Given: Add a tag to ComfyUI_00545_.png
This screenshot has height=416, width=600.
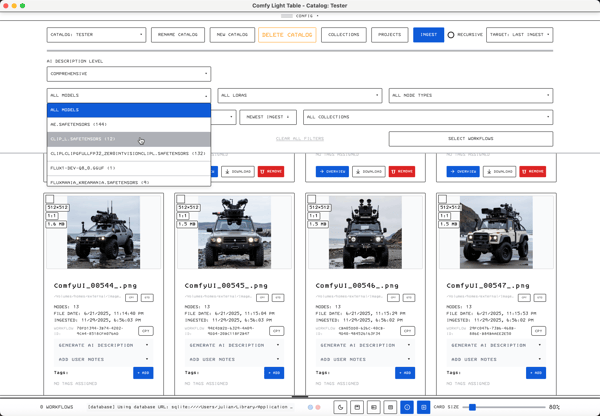Looking at the screenshot, I should 274,373.
